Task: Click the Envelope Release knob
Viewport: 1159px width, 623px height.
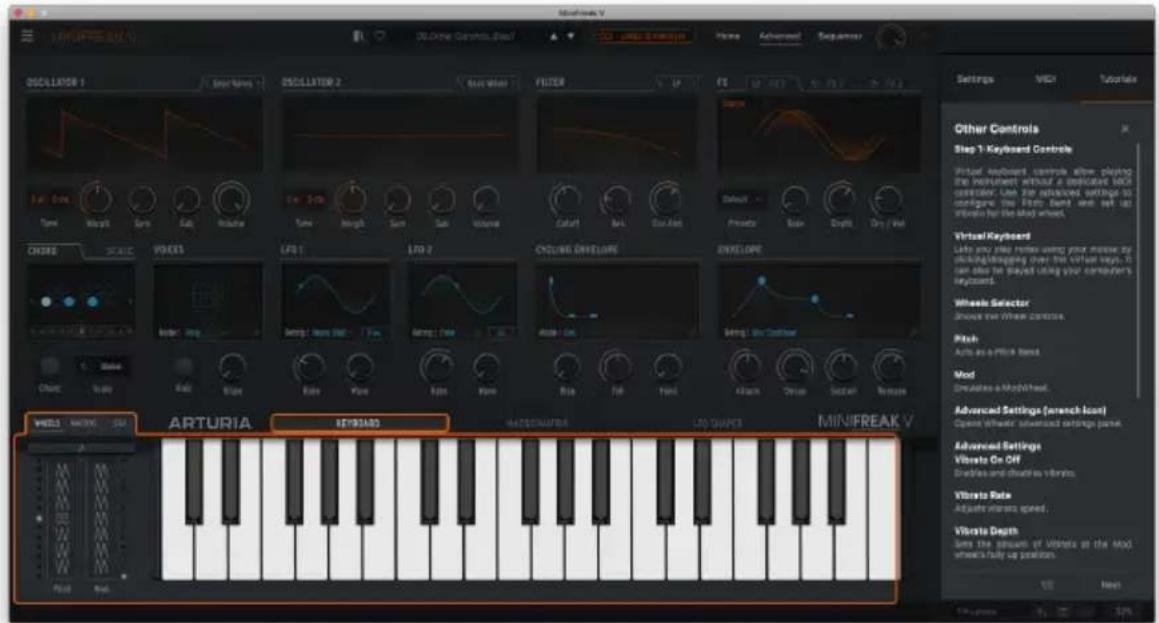Action: point(890,367)
